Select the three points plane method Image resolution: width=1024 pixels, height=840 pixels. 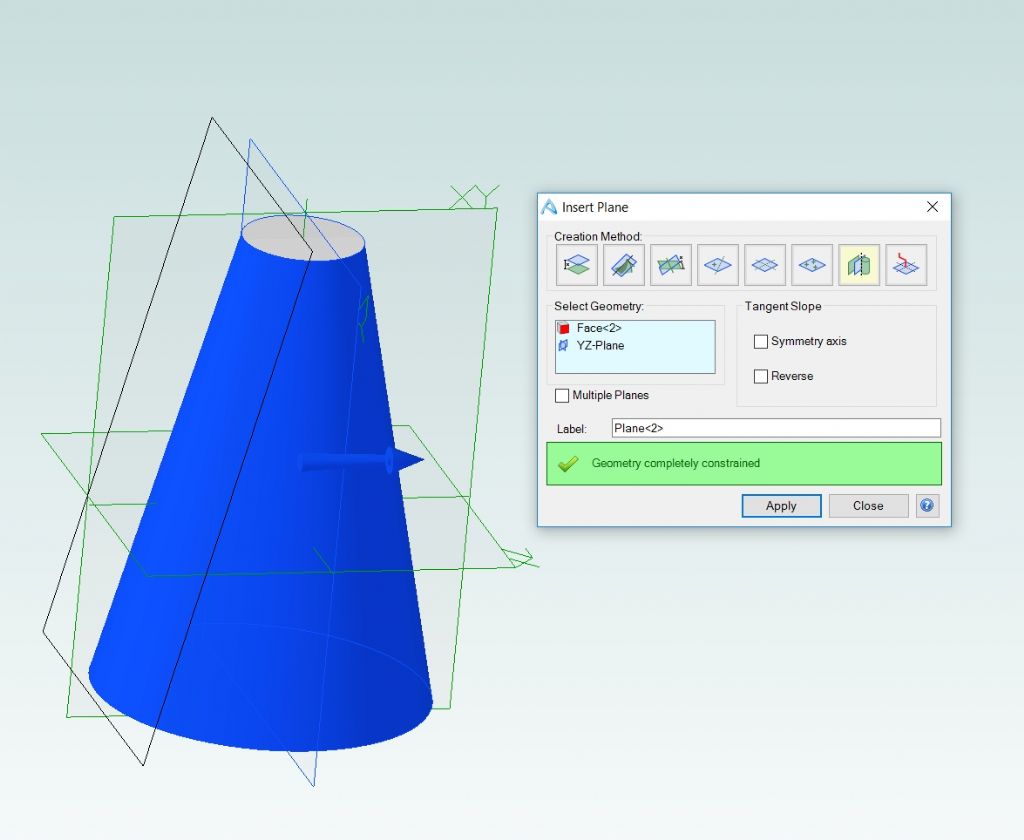[x=812, y=265]
